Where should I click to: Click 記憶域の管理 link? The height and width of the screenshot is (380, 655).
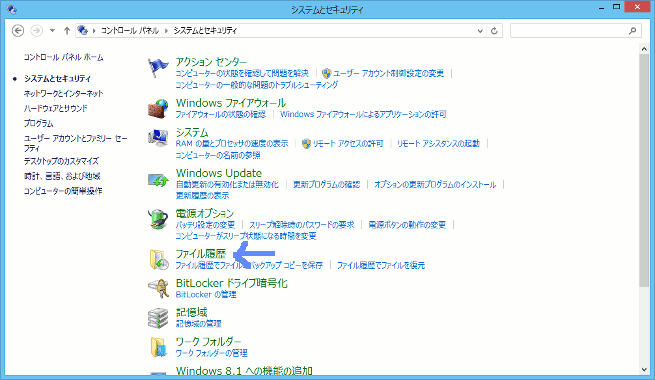coord(198,324)
